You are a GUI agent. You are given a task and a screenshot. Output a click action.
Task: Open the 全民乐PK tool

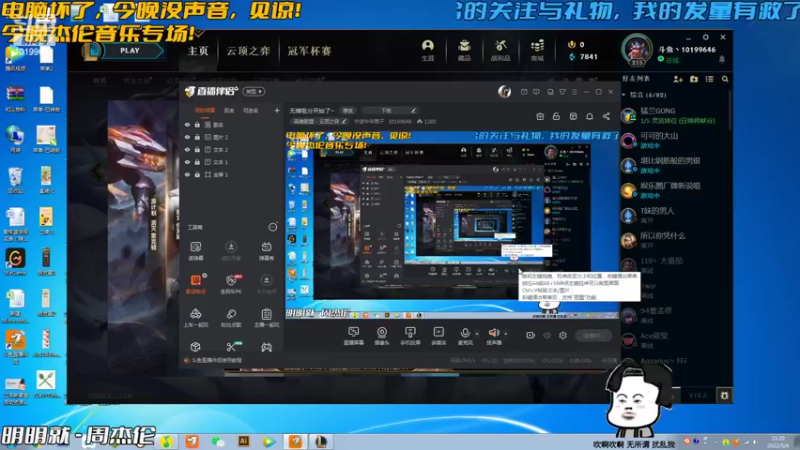click(x=231, y=284)
